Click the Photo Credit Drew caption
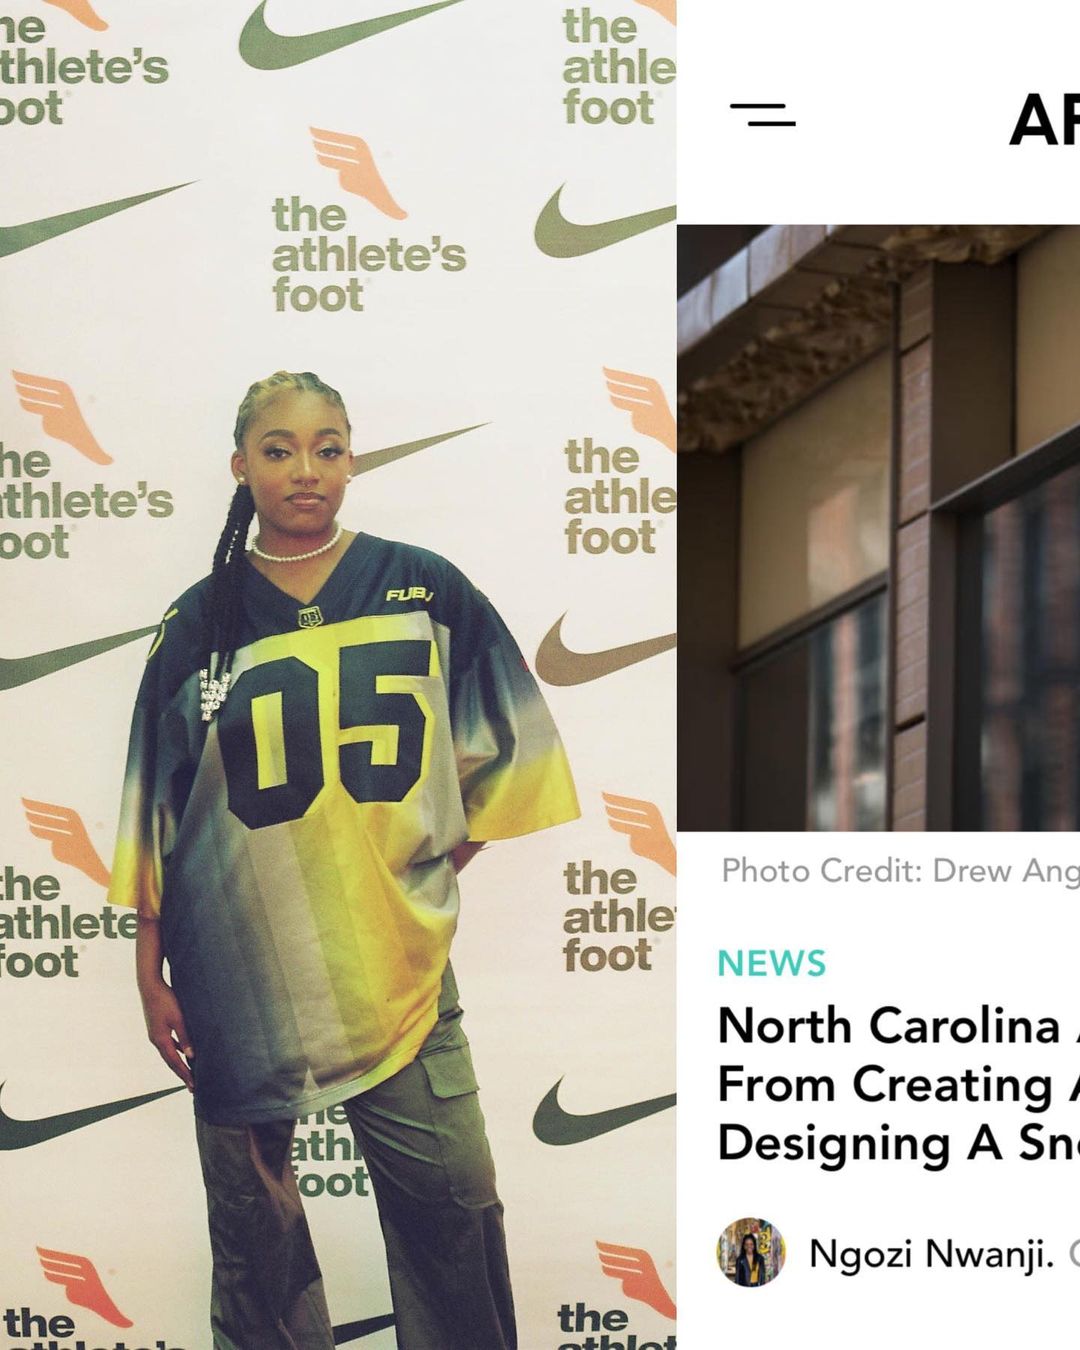The height and width of the screenshot is (1350, 1080). click(900, 871)
